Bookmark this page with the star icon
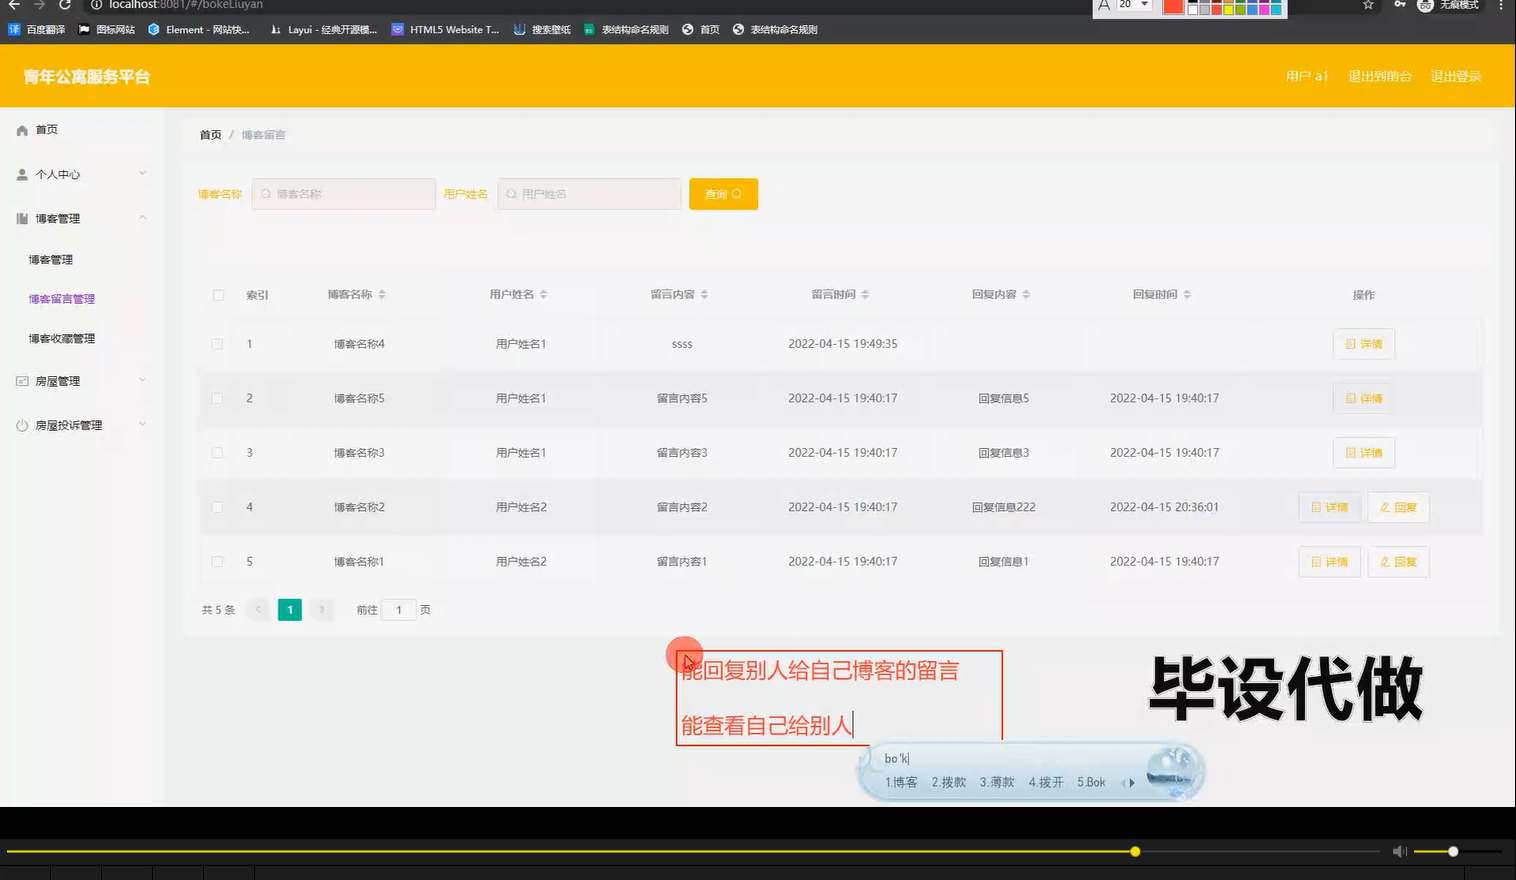This screenshot has width=1516, height=880. click(x=1368, y=5)
